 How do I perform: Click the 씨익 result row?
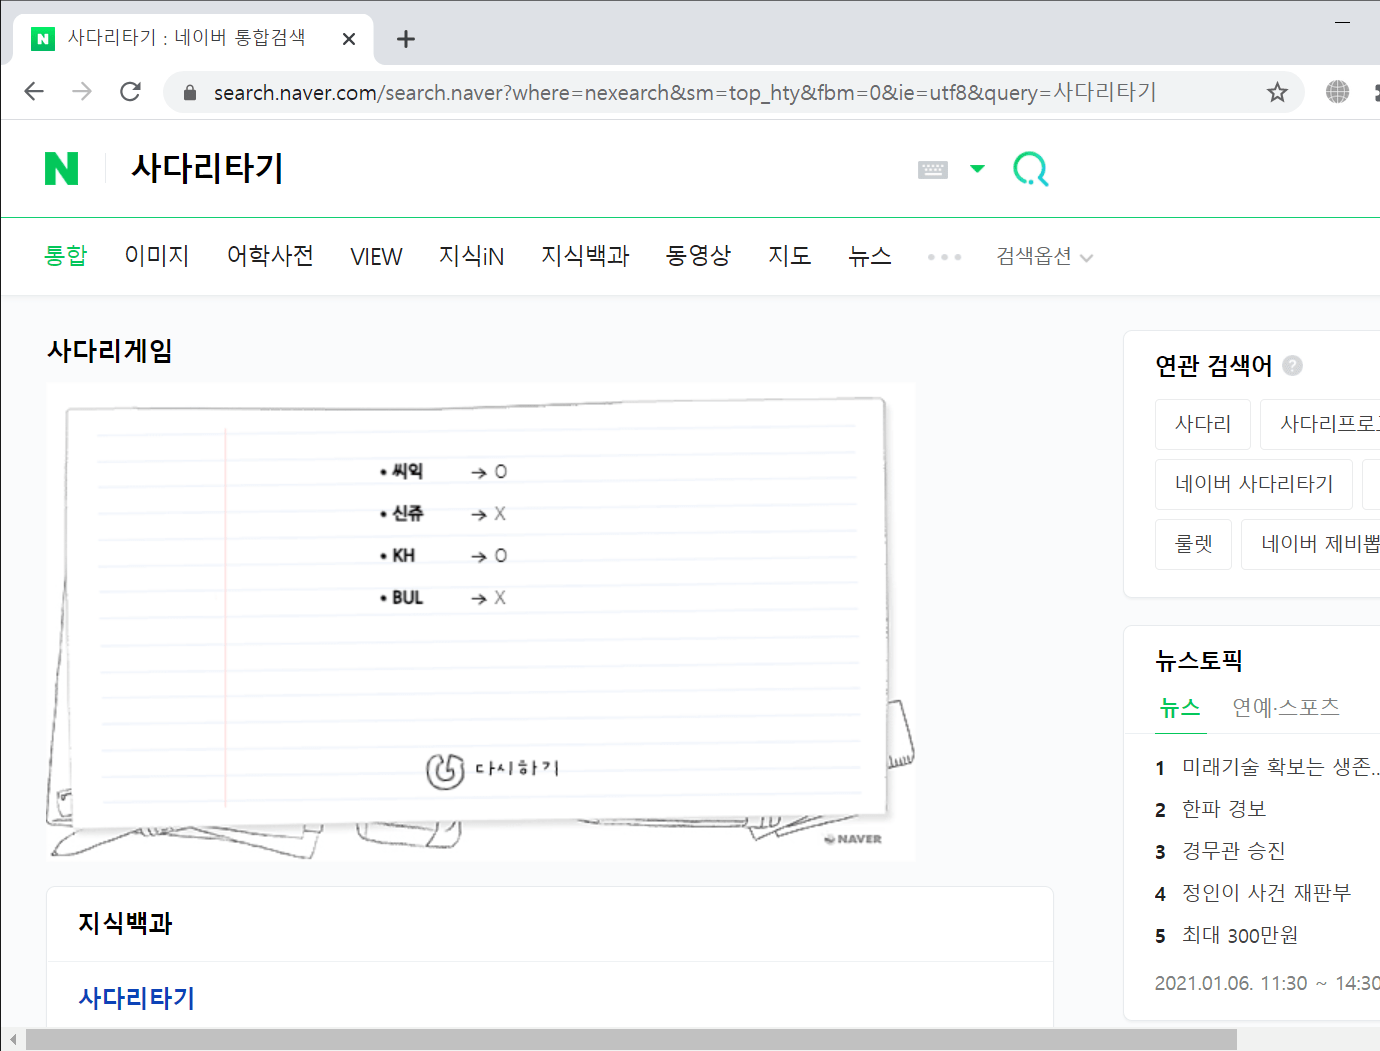tap(443, 471)
